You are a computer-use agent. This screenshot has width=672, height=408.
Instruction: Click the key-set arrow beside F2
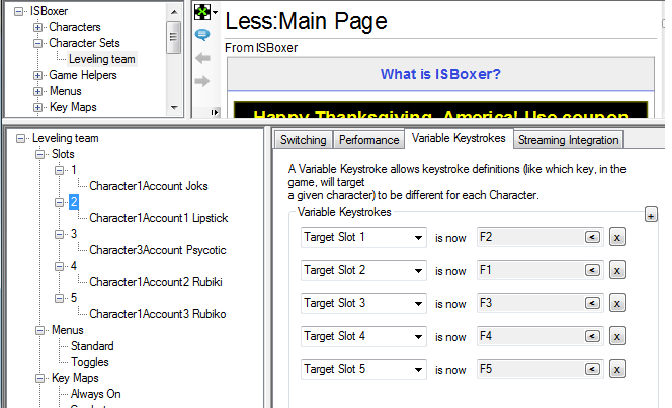coord(592,237)
